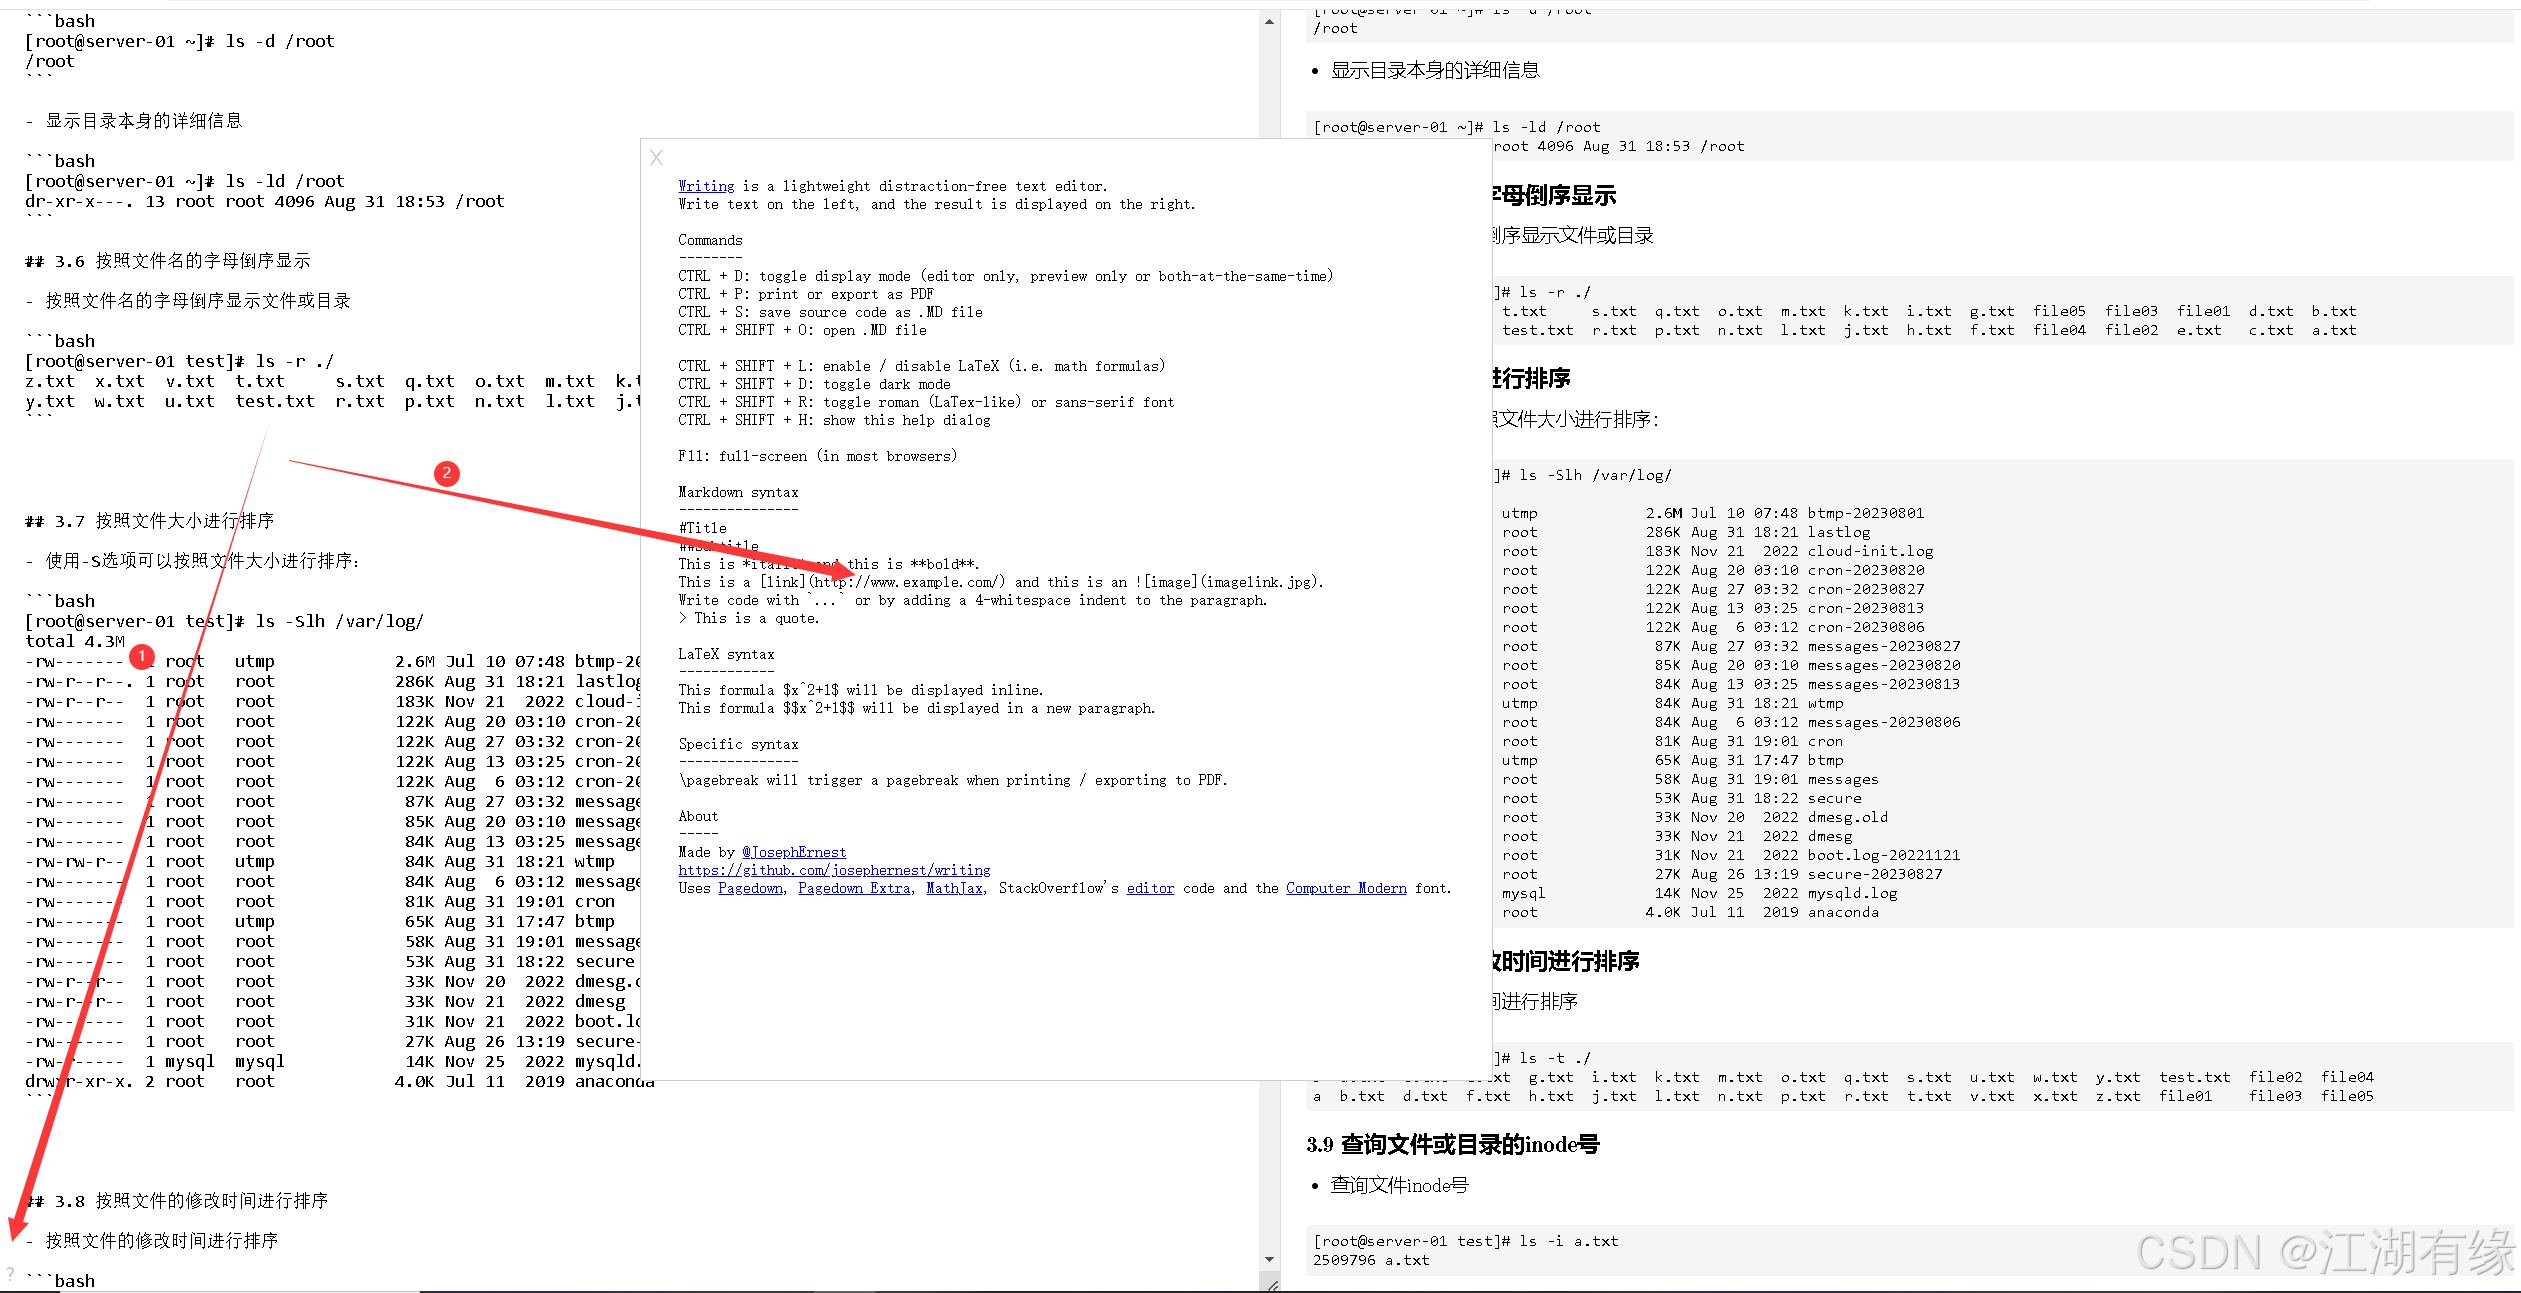
Task: Click 'wtmp' entry in preview listing
Action: pos(1825,703)
